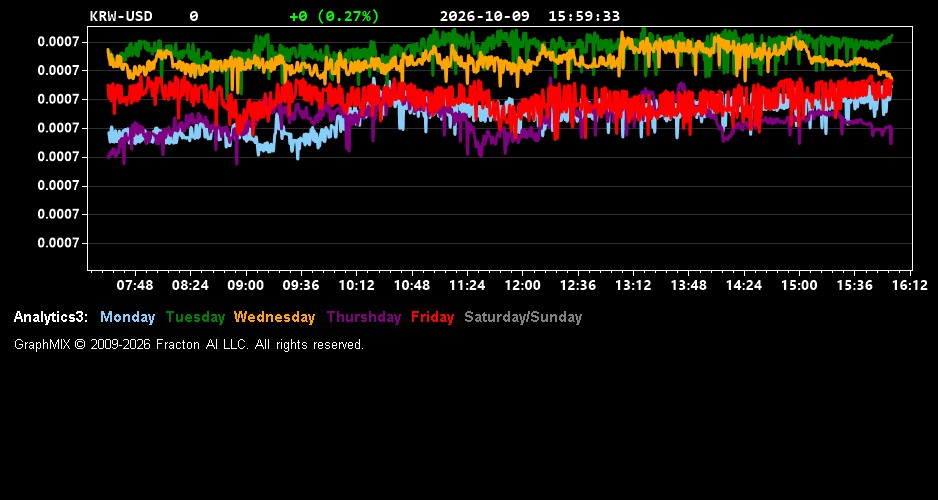
Task: Click the green +0 (0.27%) change value
Action: 334,16
